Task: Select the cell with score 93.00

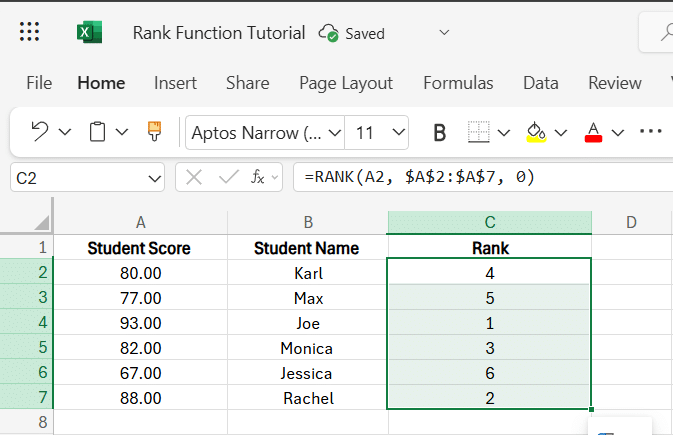Action: [x=140, y=322]
